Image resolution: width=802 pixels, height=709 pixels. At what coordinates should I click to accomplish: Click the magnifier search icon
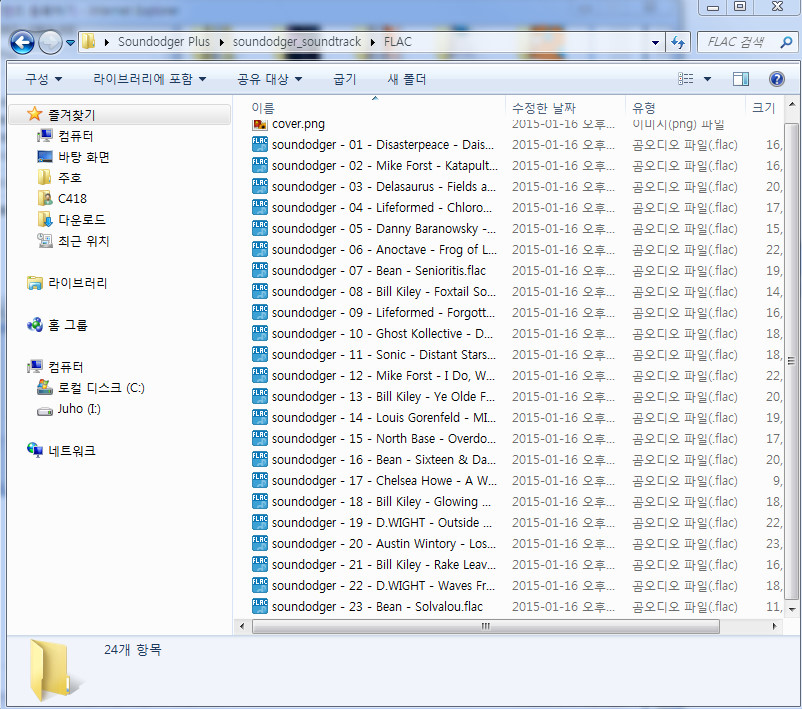786,42
